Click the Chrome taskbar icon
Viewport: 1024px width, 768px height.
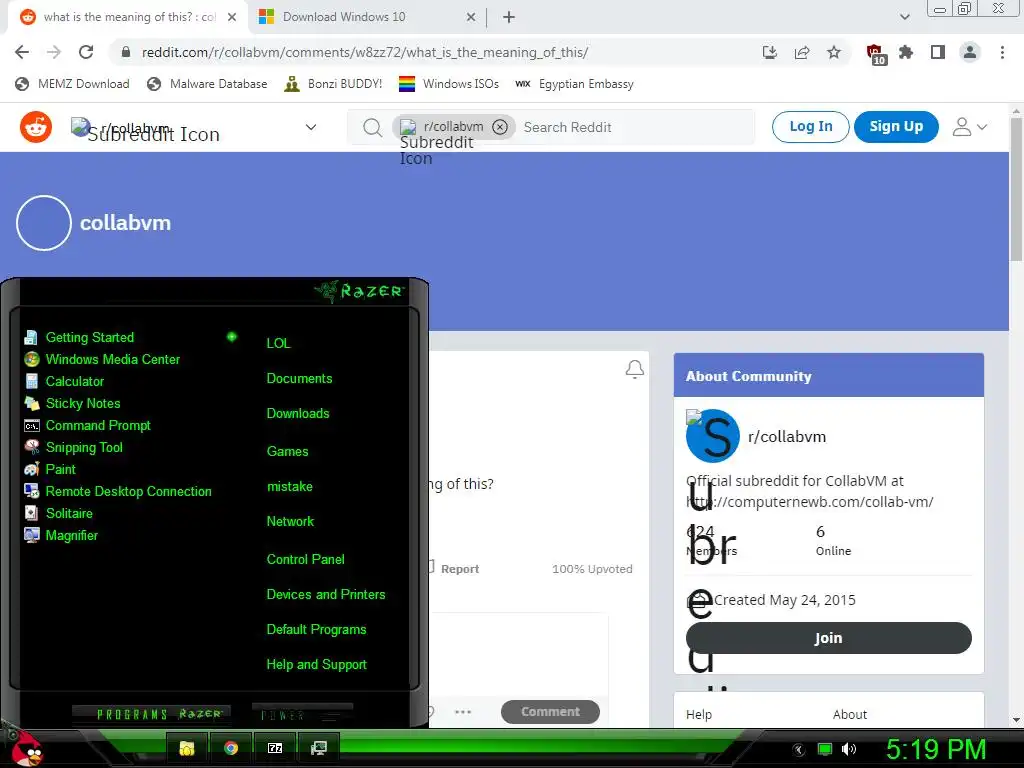click(x=231, y=748)
